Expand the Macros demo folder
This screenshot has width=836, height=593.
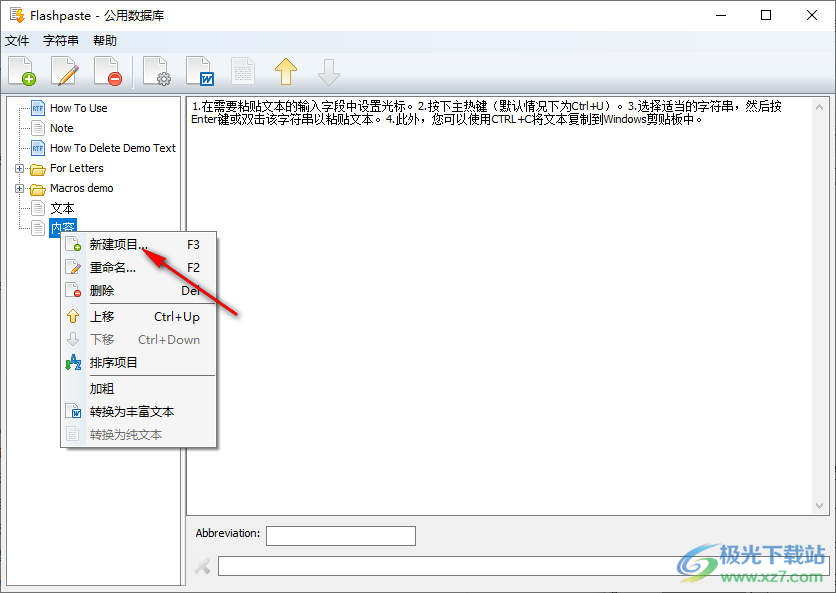(21, 188)
